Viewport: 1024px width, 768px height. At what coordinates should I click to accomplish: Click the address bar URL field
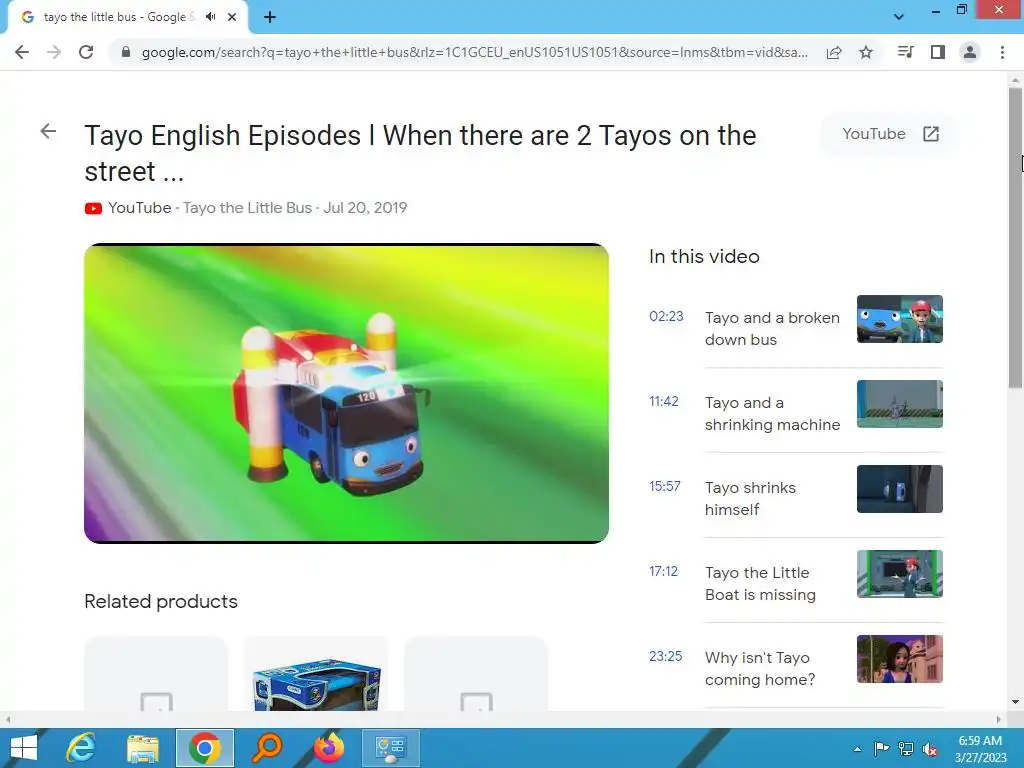click(474, 52)
